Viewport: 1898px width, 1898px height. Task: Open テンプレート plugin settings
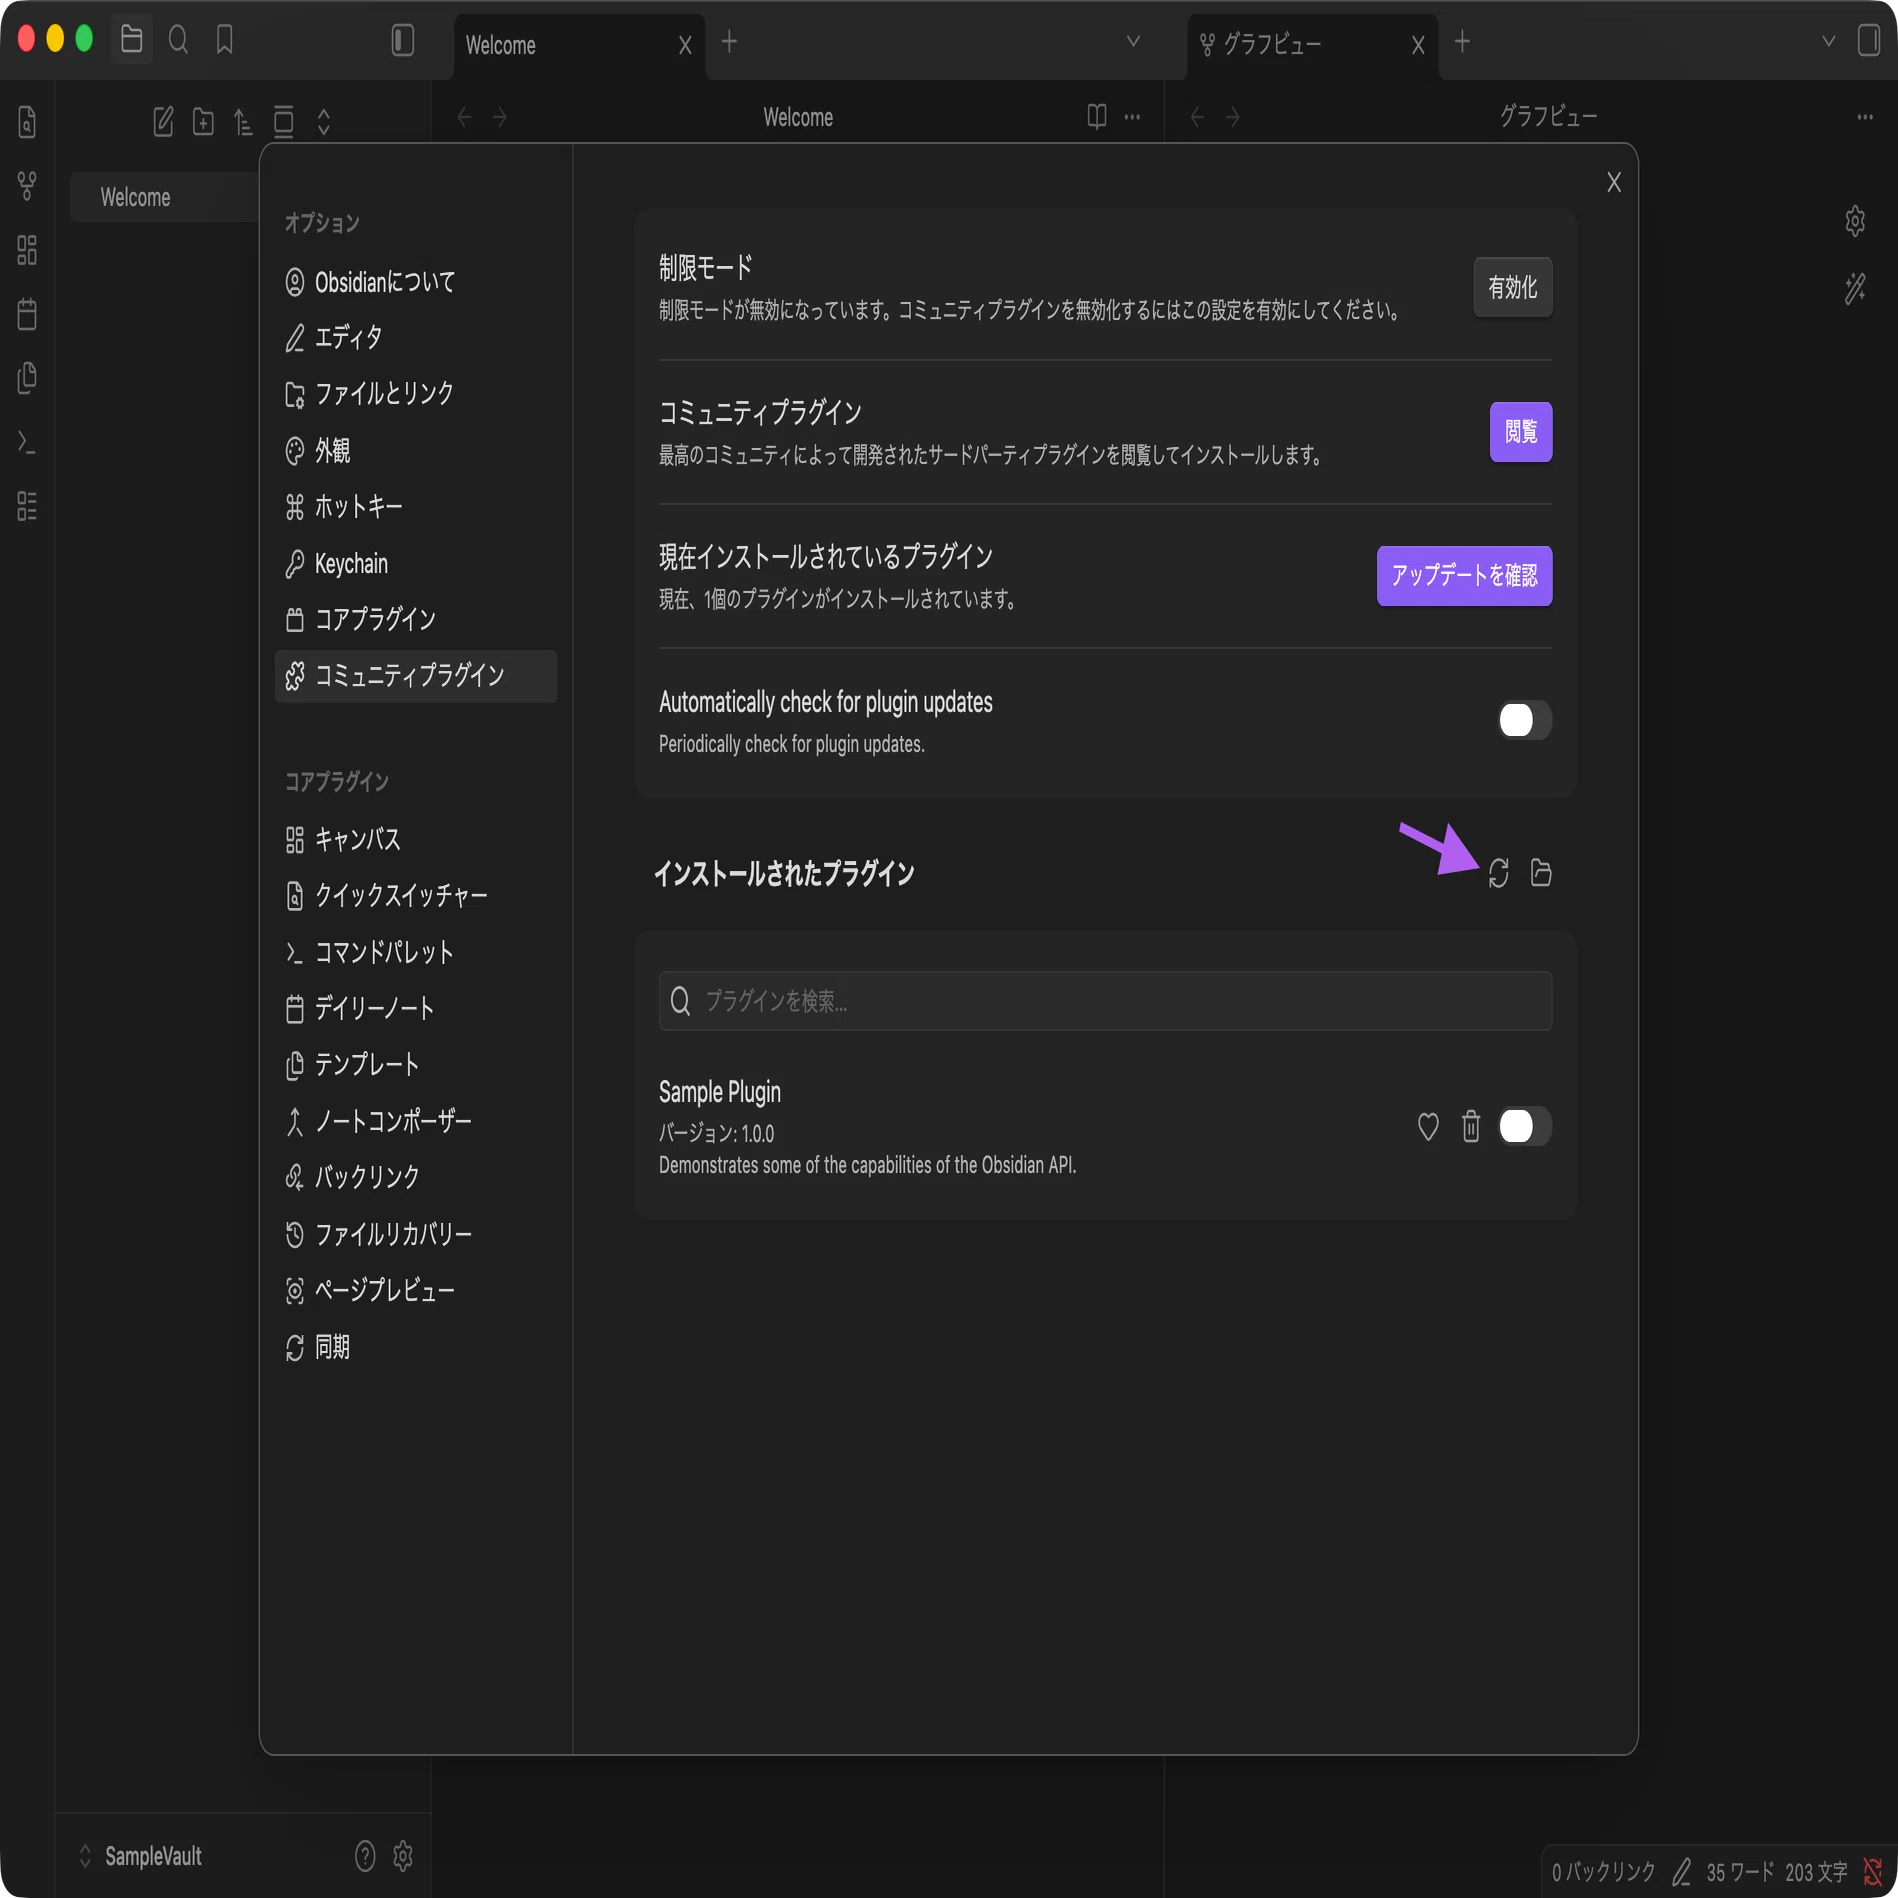tap(416, 1064)
